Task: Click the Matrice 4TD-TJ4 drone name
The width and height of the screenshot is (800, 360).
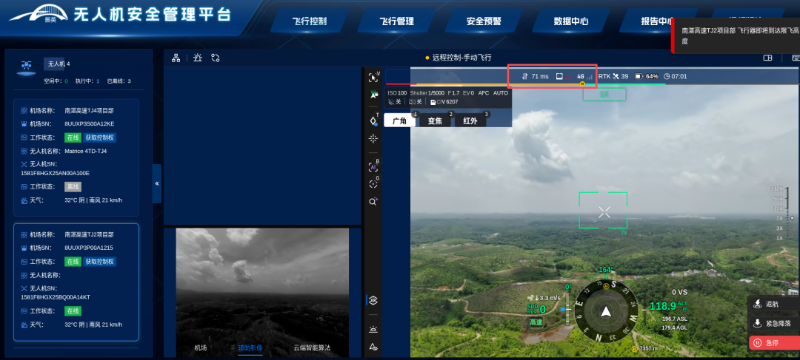Action: click(x=86, y=151)
